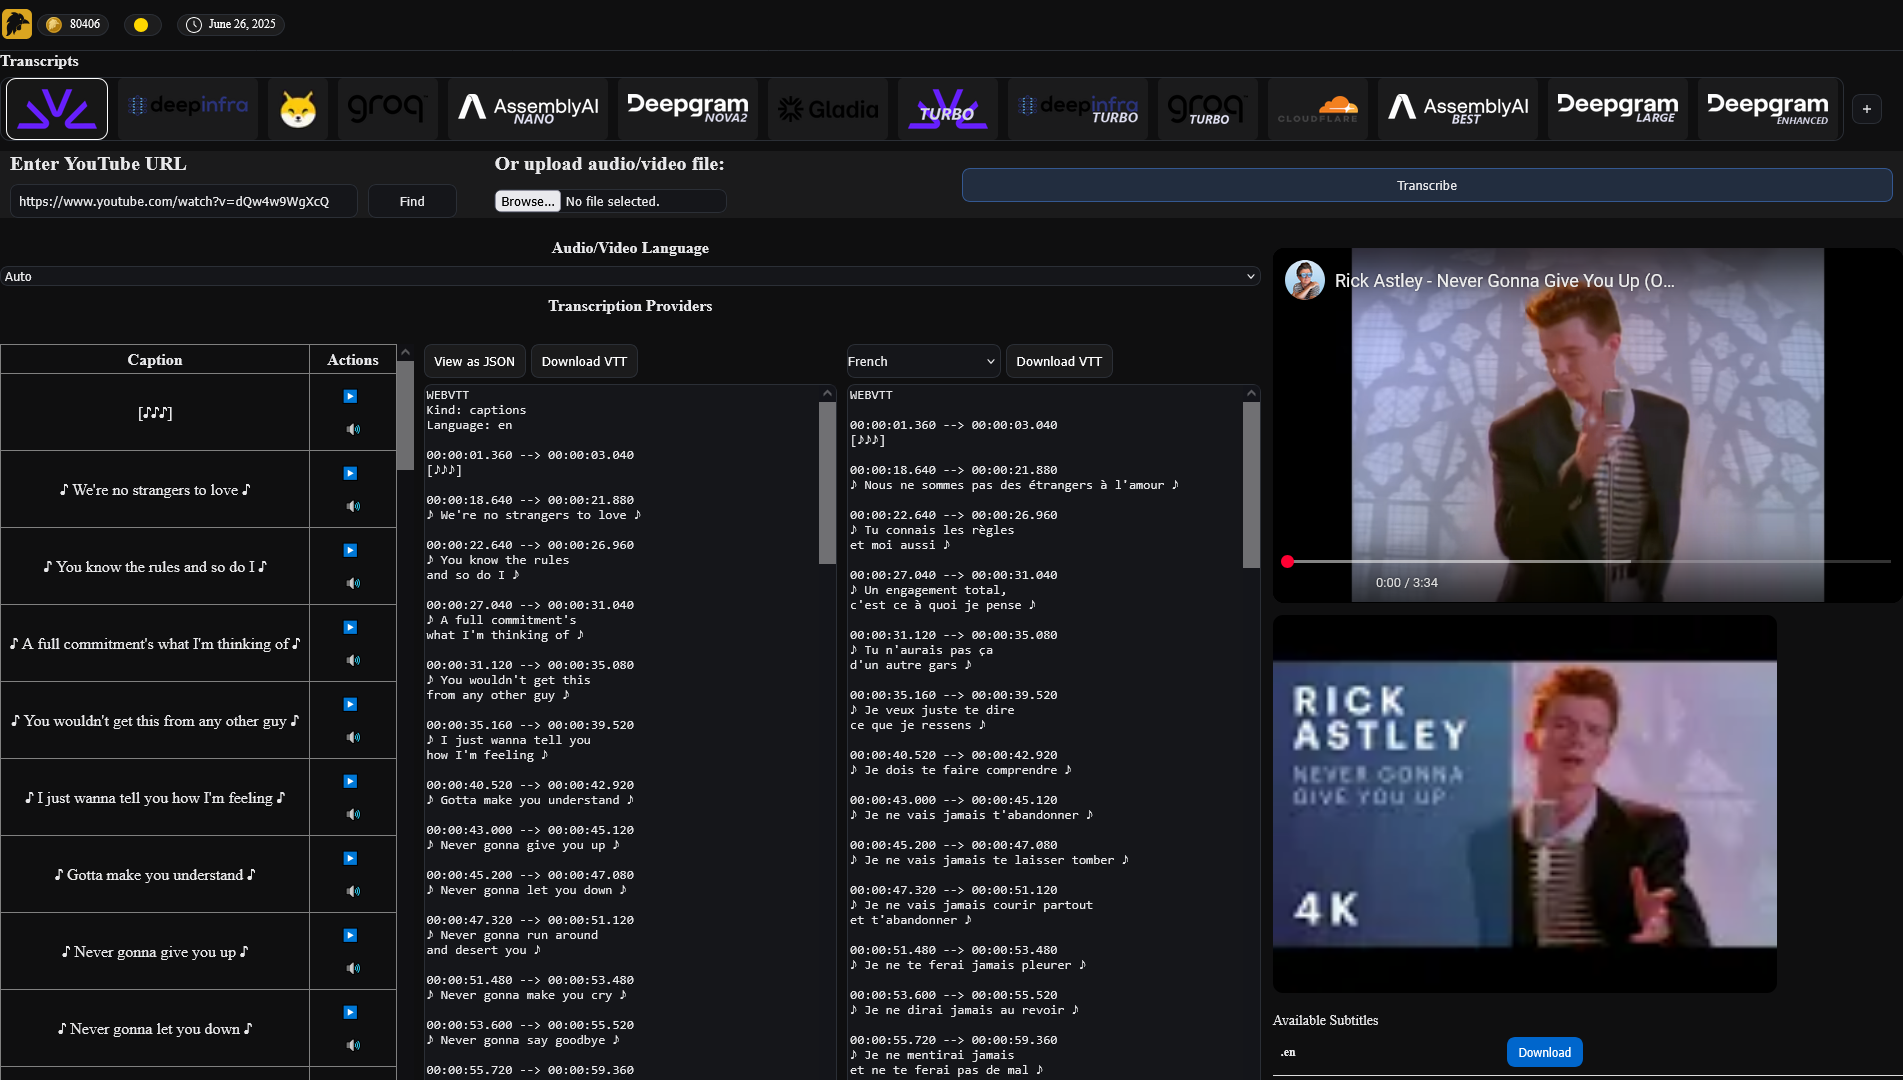The image size is (1903, 1080).
Task: Click the app logo in top-left corner
Action: pos(17,24)
